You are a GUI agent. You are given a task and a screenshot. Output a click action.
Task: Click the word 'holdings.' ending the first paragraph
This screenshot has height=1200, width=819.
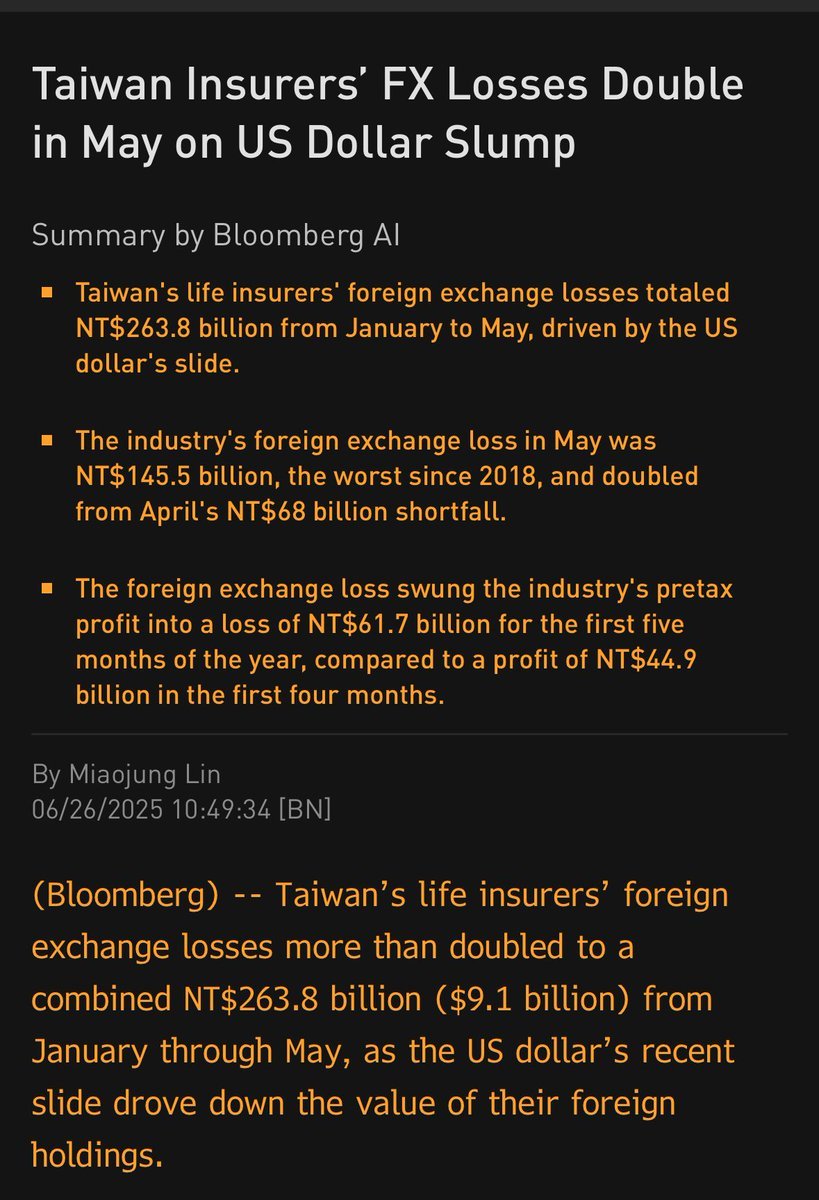point(97,1155)
